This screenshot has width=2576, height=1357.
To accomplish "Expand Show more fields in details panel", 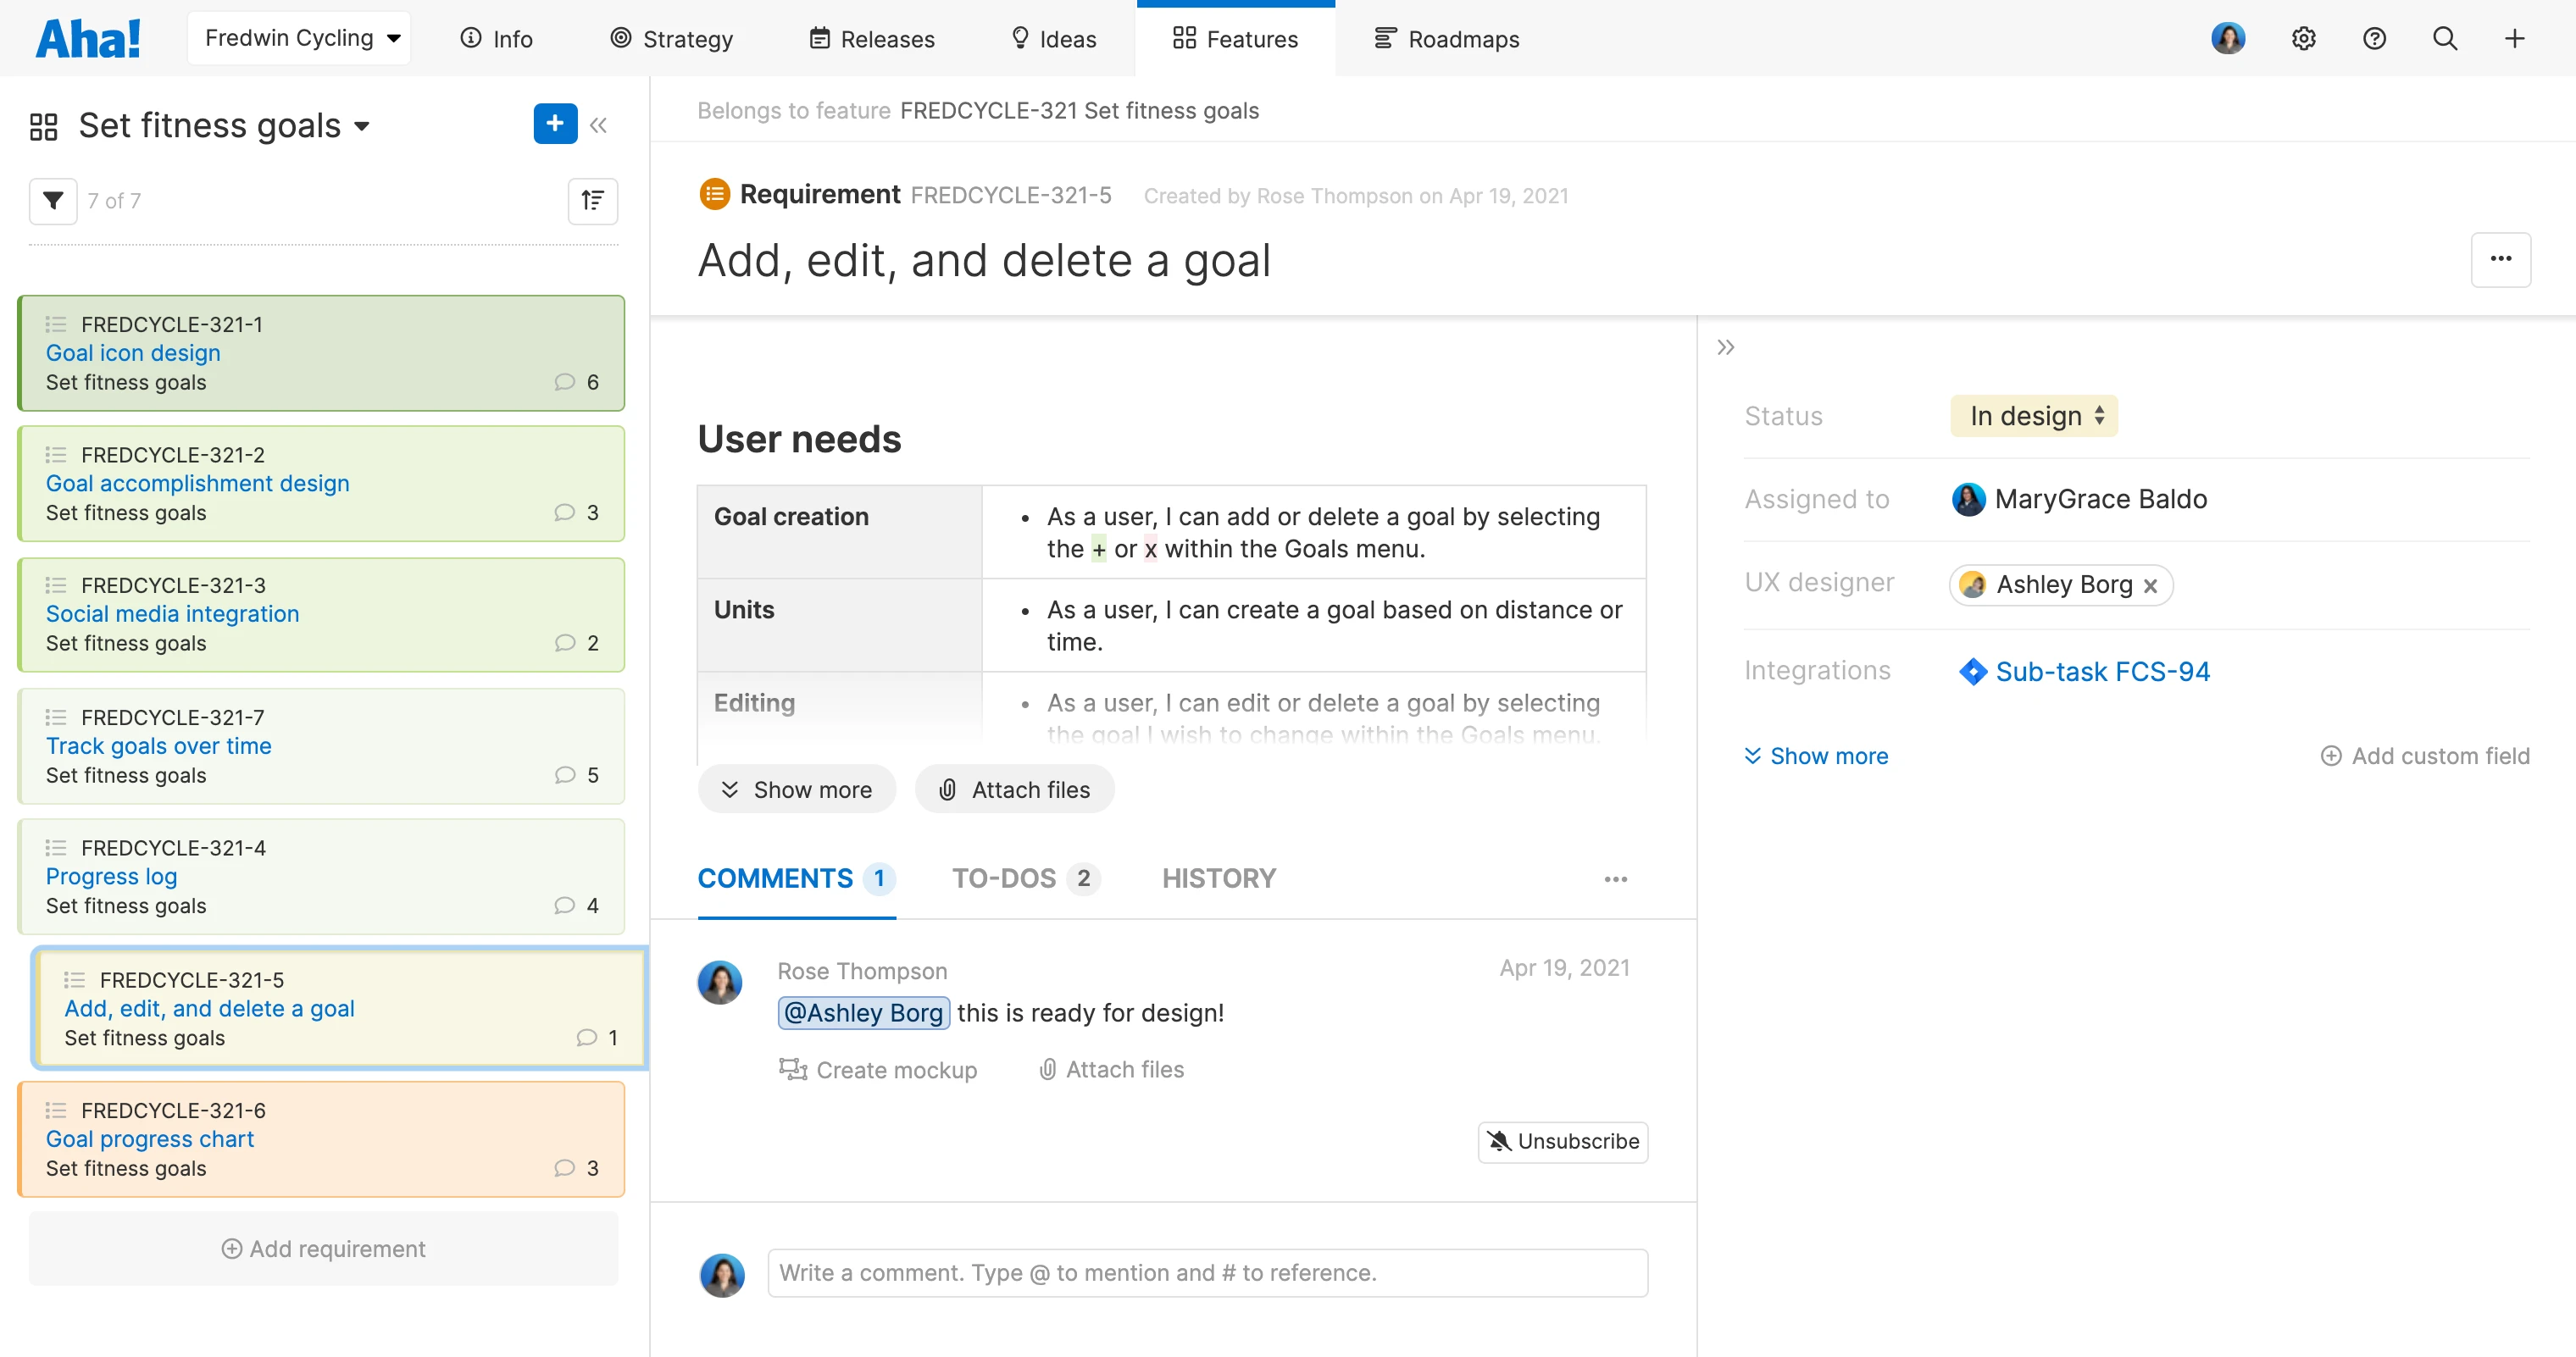I will pos(1816,756).
